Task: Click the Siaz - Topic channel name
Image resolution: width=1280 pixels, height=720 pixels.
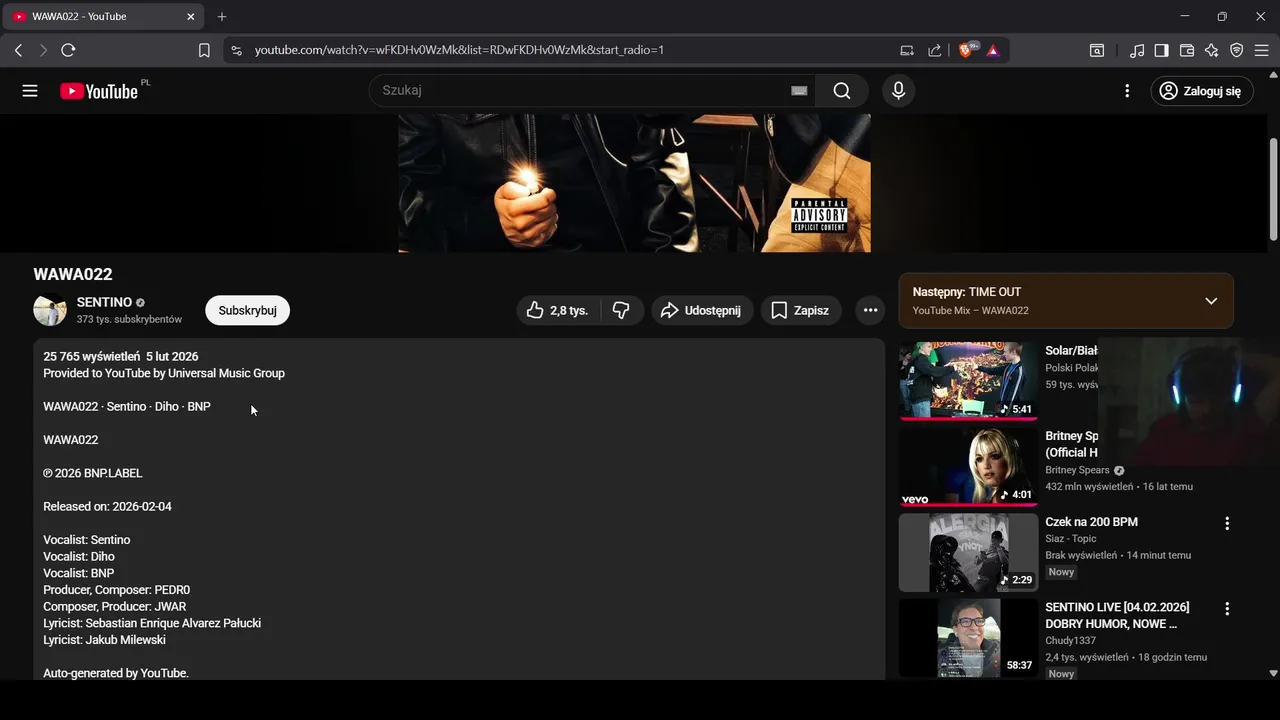Action: [x=1071, y=539]
